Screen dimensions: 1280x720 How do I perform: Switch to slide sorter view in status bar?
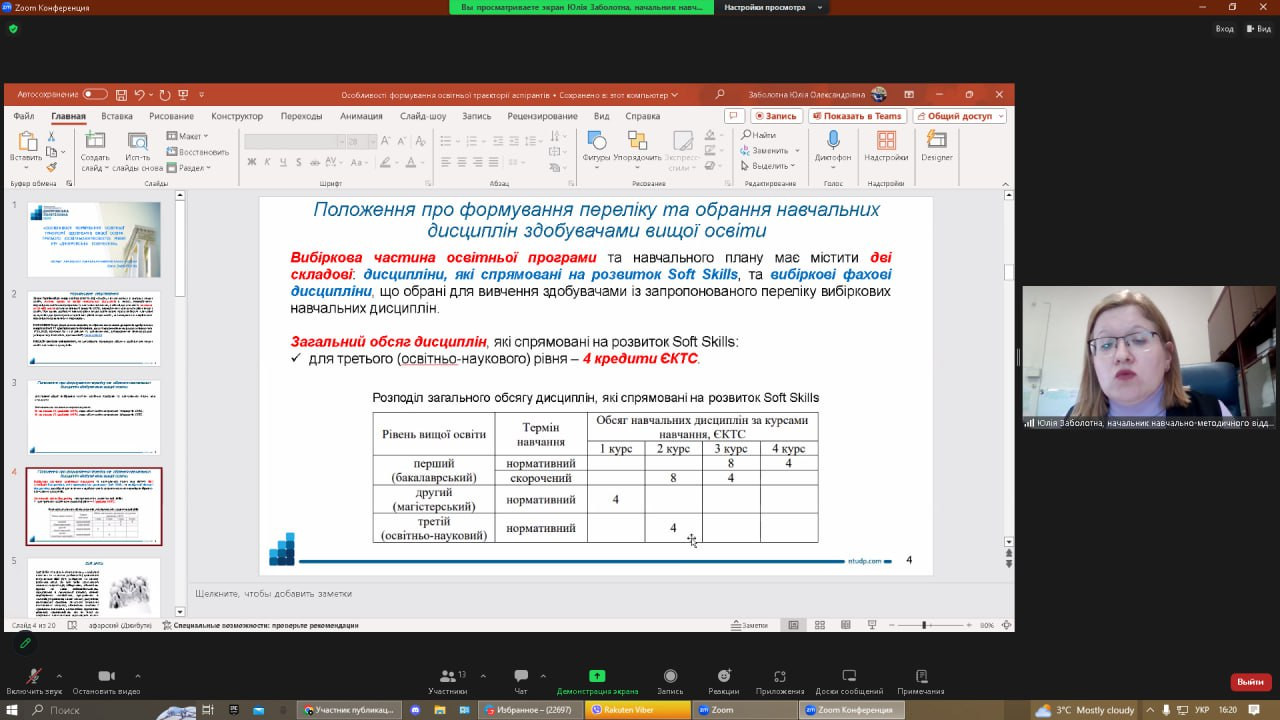coord(820,625)
